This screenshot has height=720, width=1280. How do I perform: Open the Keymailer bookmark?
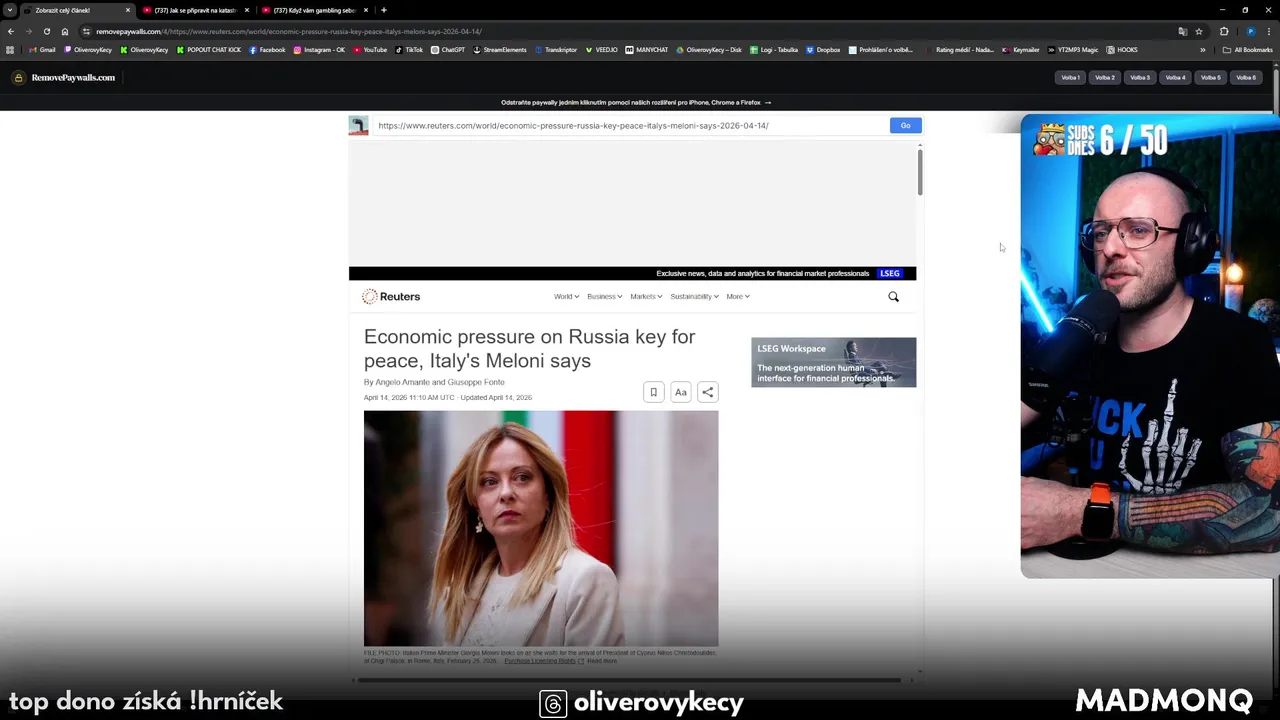[x=1021, y=50]
